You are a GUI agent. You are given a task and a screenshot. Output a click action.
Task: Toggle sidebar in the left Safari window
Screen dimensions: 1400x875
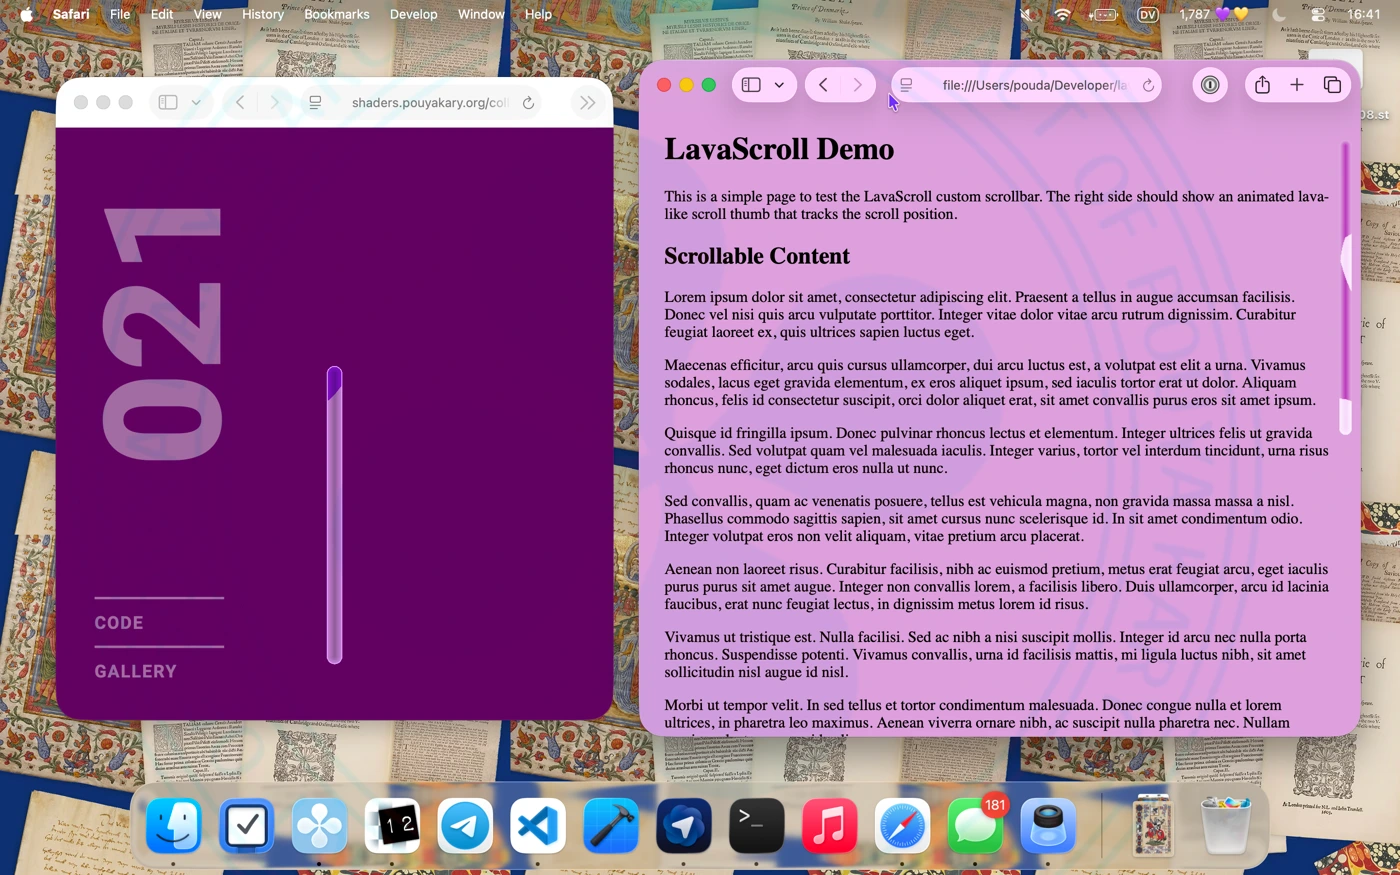(x=168, y=102)
